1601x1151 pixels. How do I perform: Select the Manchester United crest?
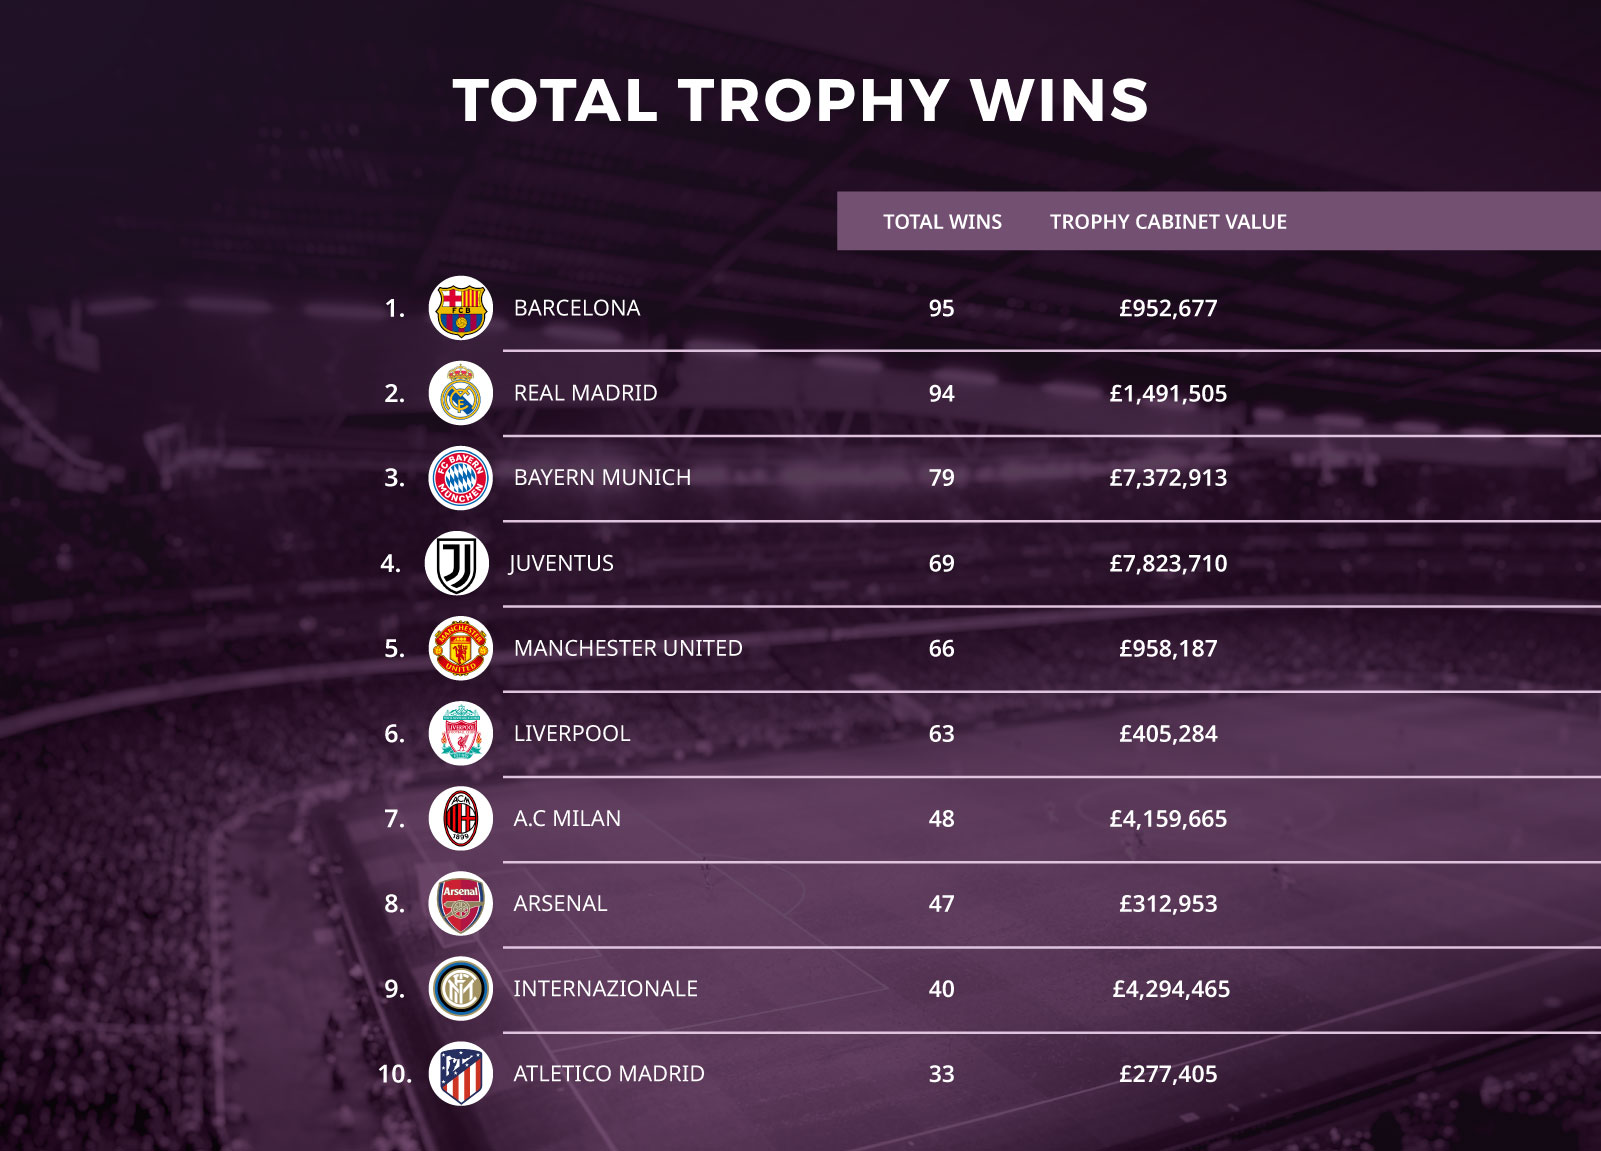pos(461,648)
